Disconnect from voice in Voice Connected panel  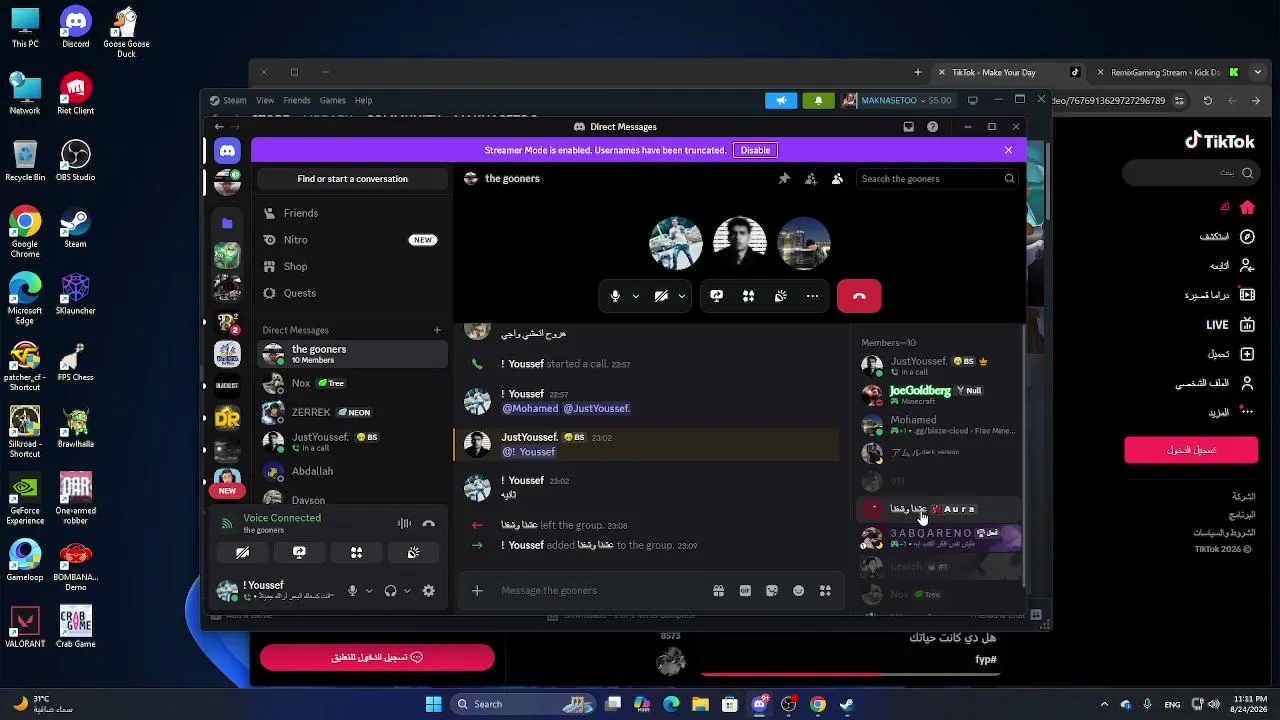tap(428, 524)
